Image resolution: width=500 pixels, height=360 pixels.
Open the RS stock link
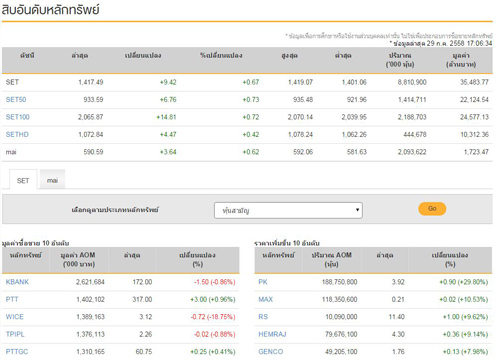[x=263, y=317]
